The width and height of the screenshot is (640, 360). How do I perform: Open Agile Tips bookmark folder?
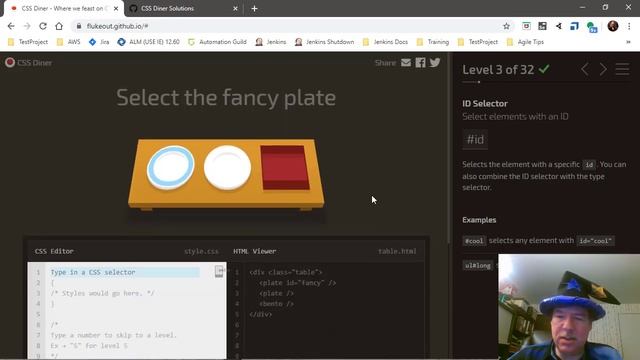coord(525,42)
